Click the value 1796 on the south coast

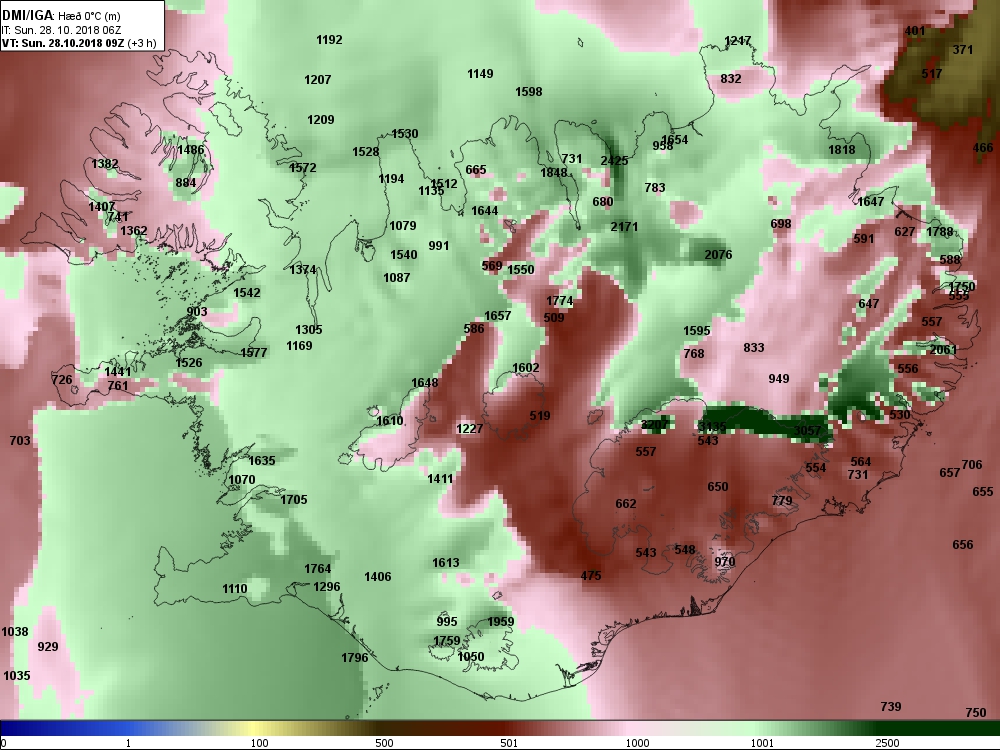(355, 657)
